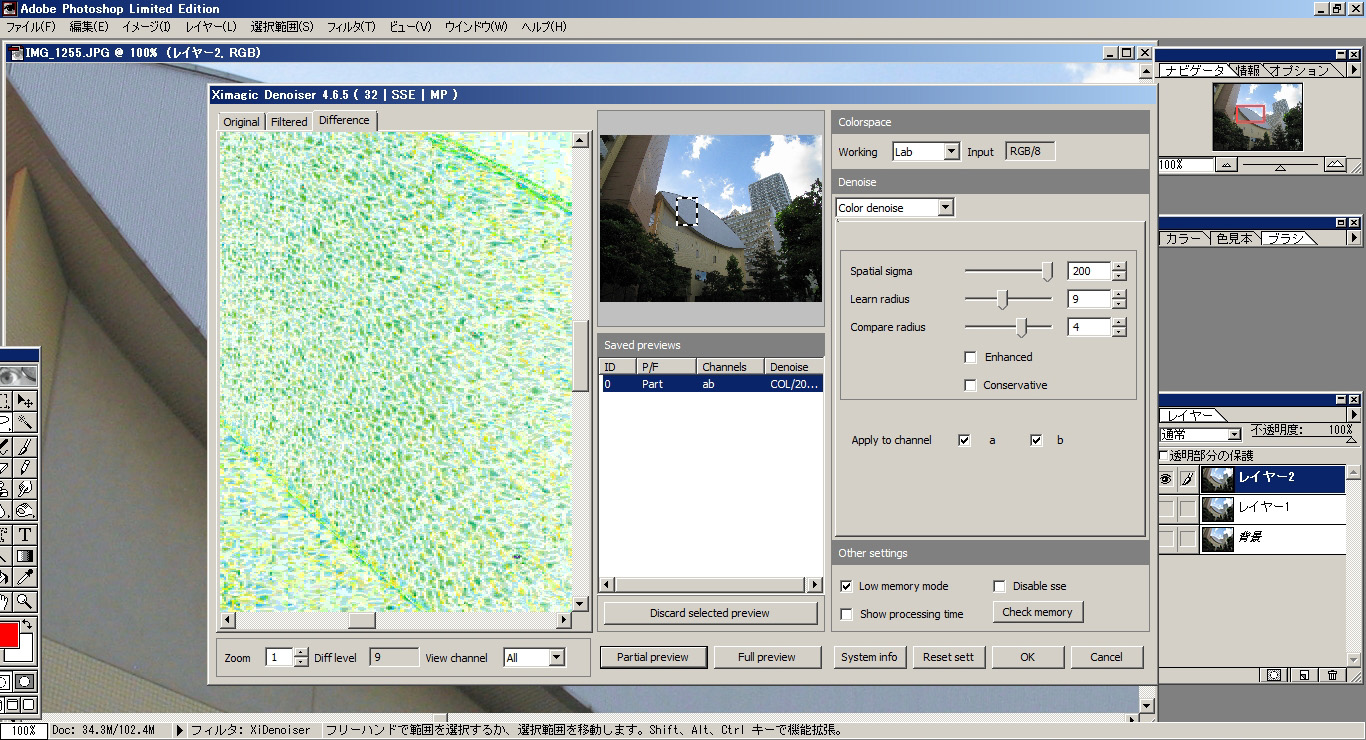Viewport: 1366px width, 740px height.
Task: Open the Navigator panel flyout menu arrow
Action: tap(1354, 70)
